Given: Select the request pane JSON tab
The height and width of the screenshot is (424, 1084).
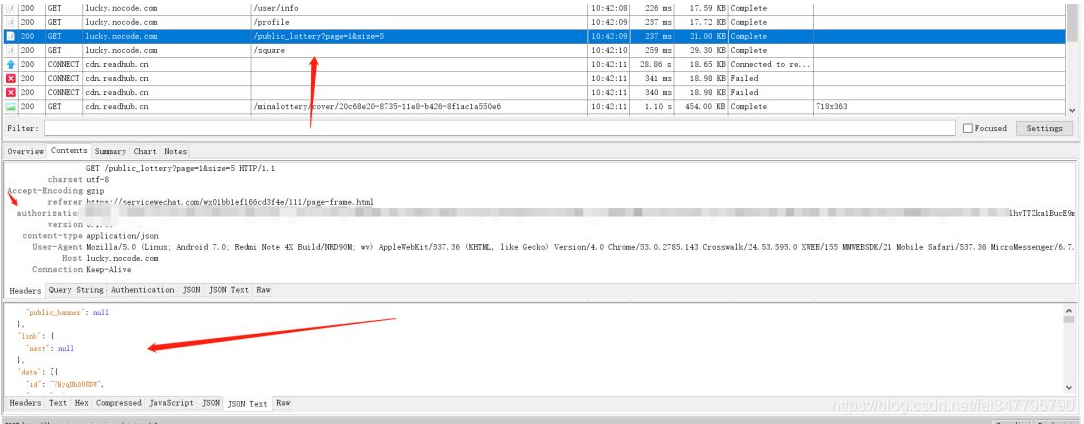Looking at the screenshot, I should pyautogui.click(x=191, y=290).
